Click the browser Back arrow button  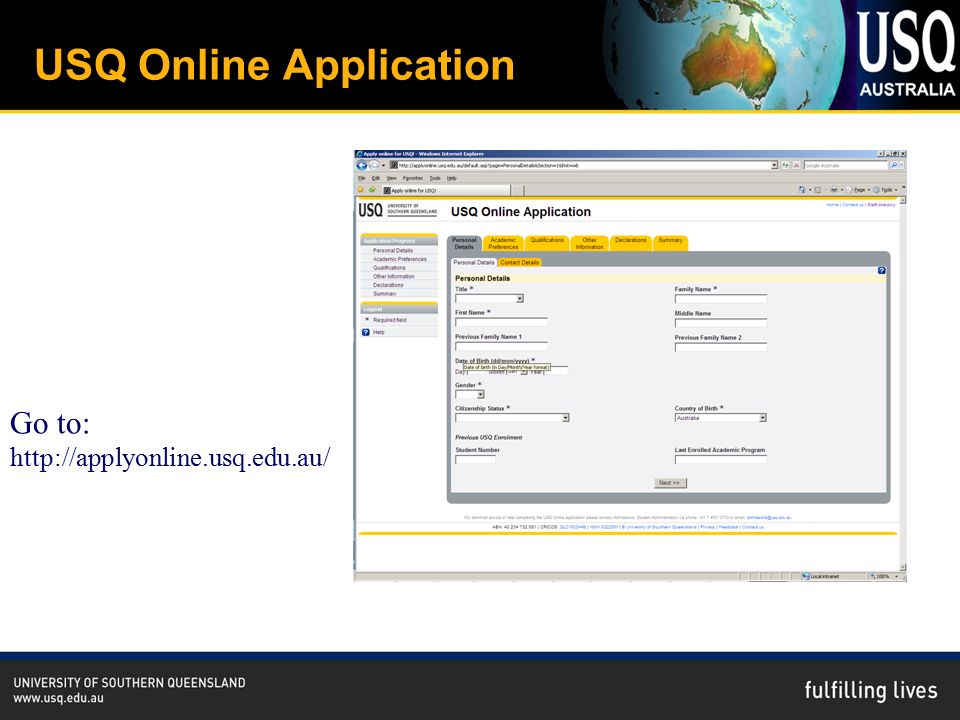click(x=361, y=165)
